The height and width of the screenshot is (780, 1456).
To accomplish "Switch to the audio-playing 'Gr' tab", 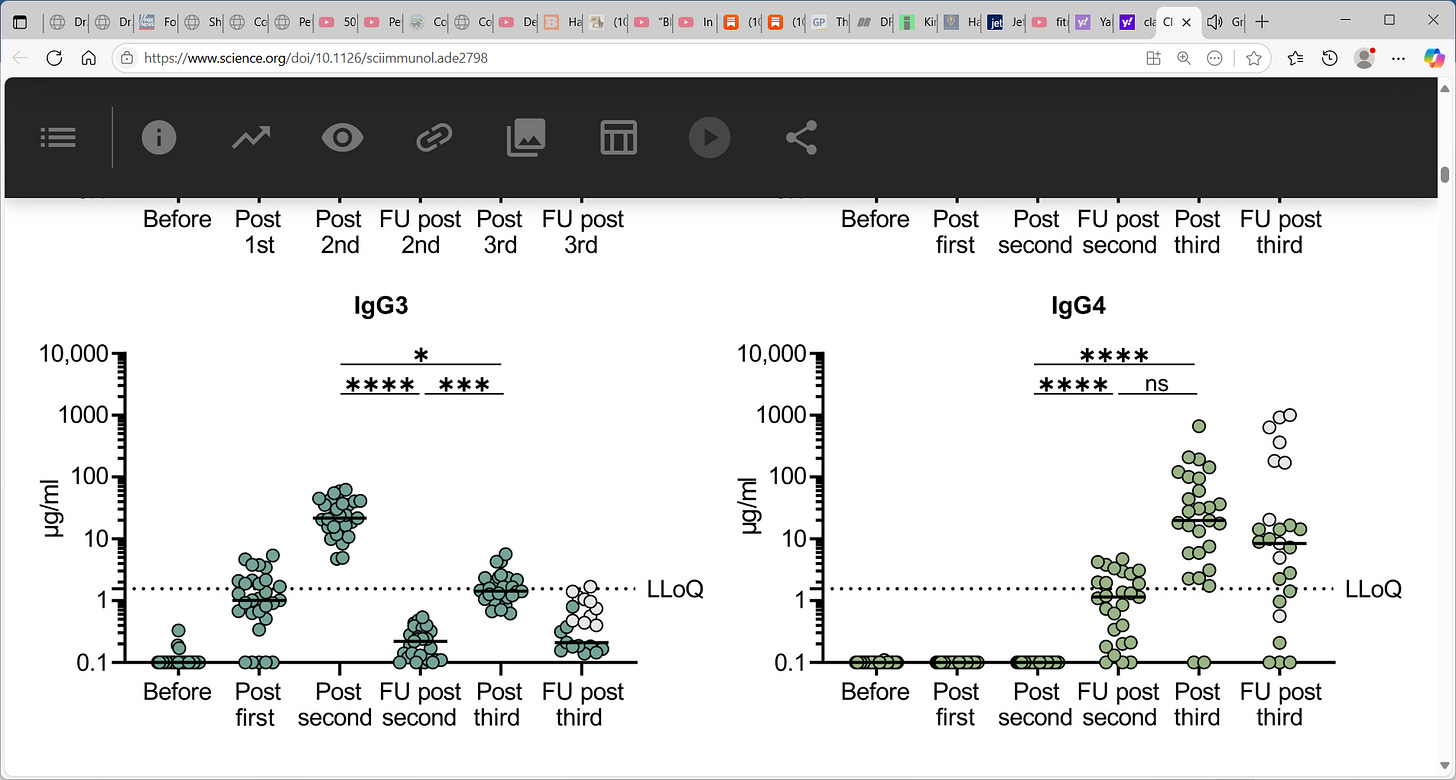I will click(x=1224, y=21).
